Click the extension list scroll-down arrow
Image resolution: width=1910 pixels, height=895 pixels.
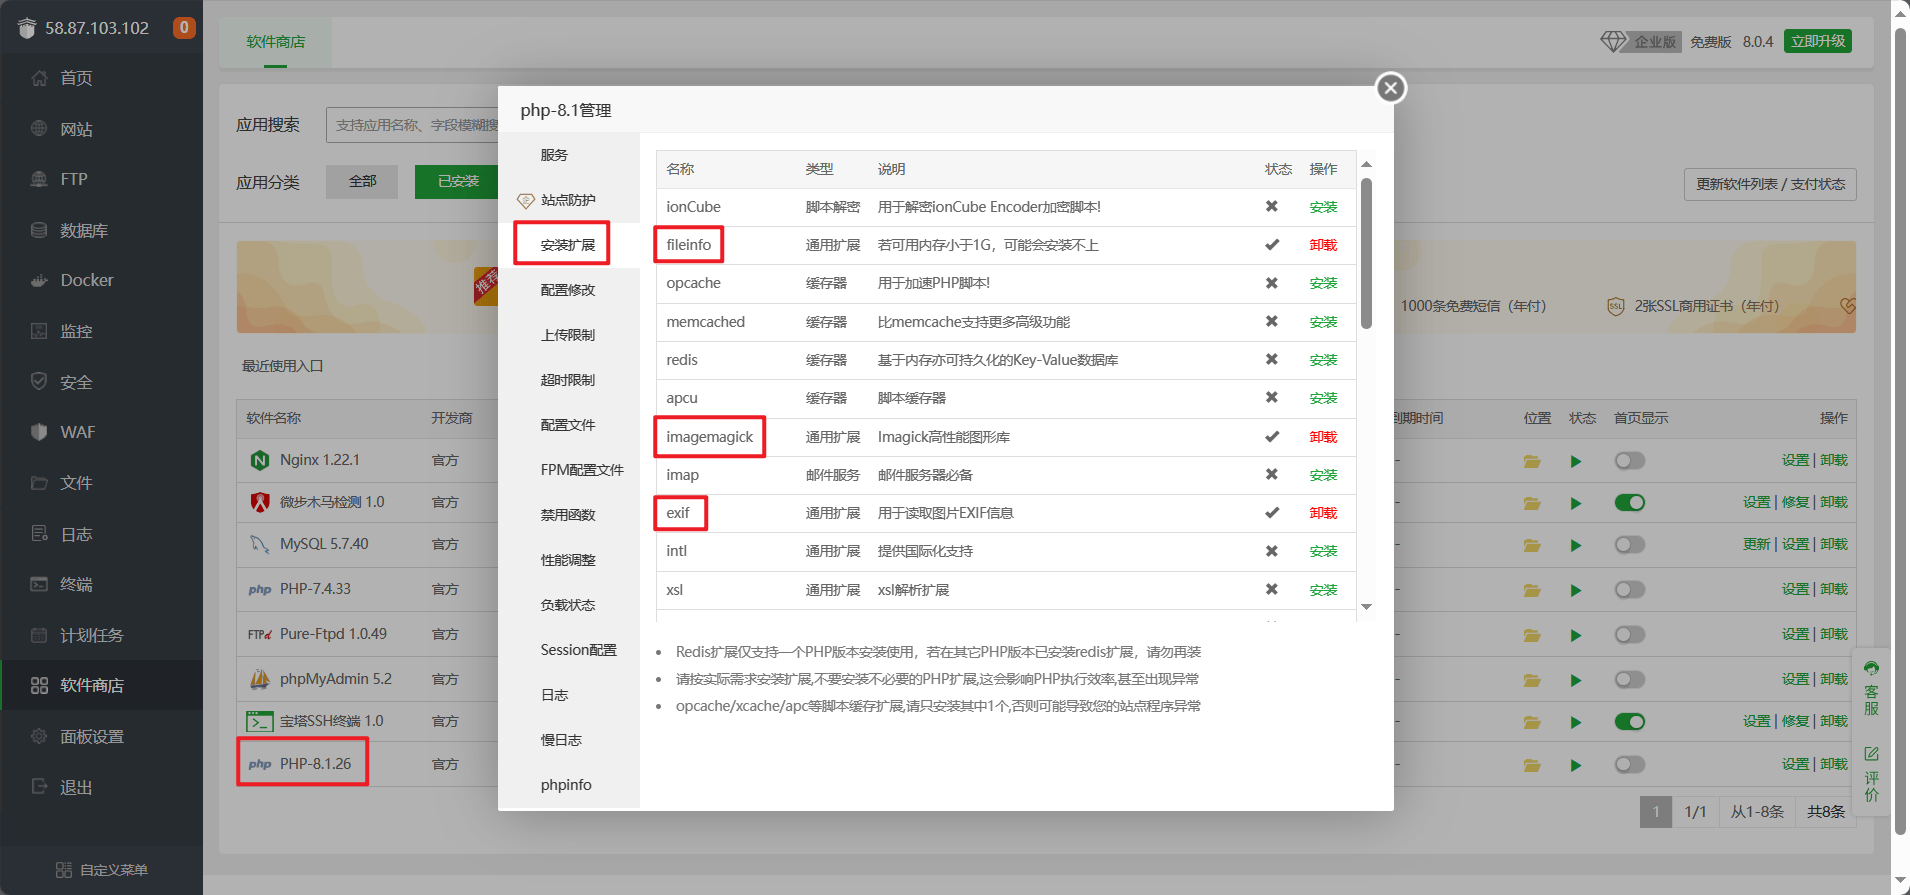[1366, 607]
